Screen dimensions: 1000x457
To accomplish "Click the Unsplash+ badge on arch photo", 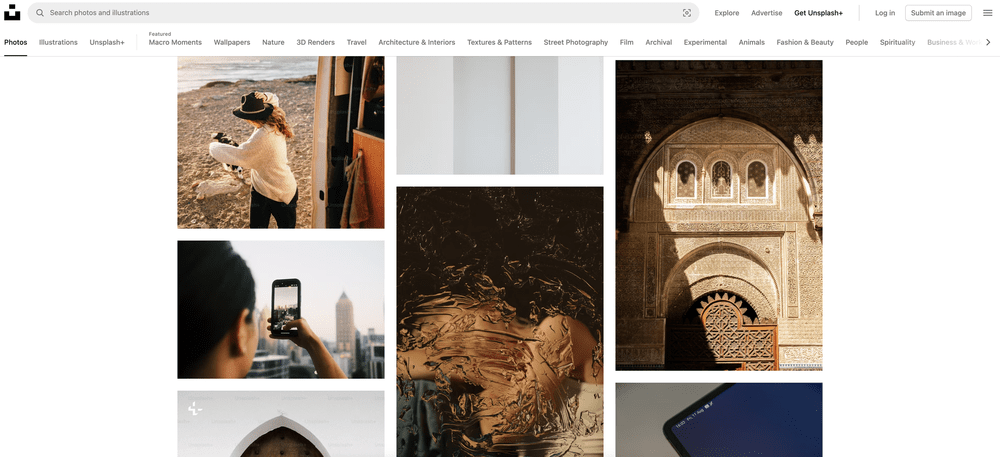I will [x=195, y=409].
